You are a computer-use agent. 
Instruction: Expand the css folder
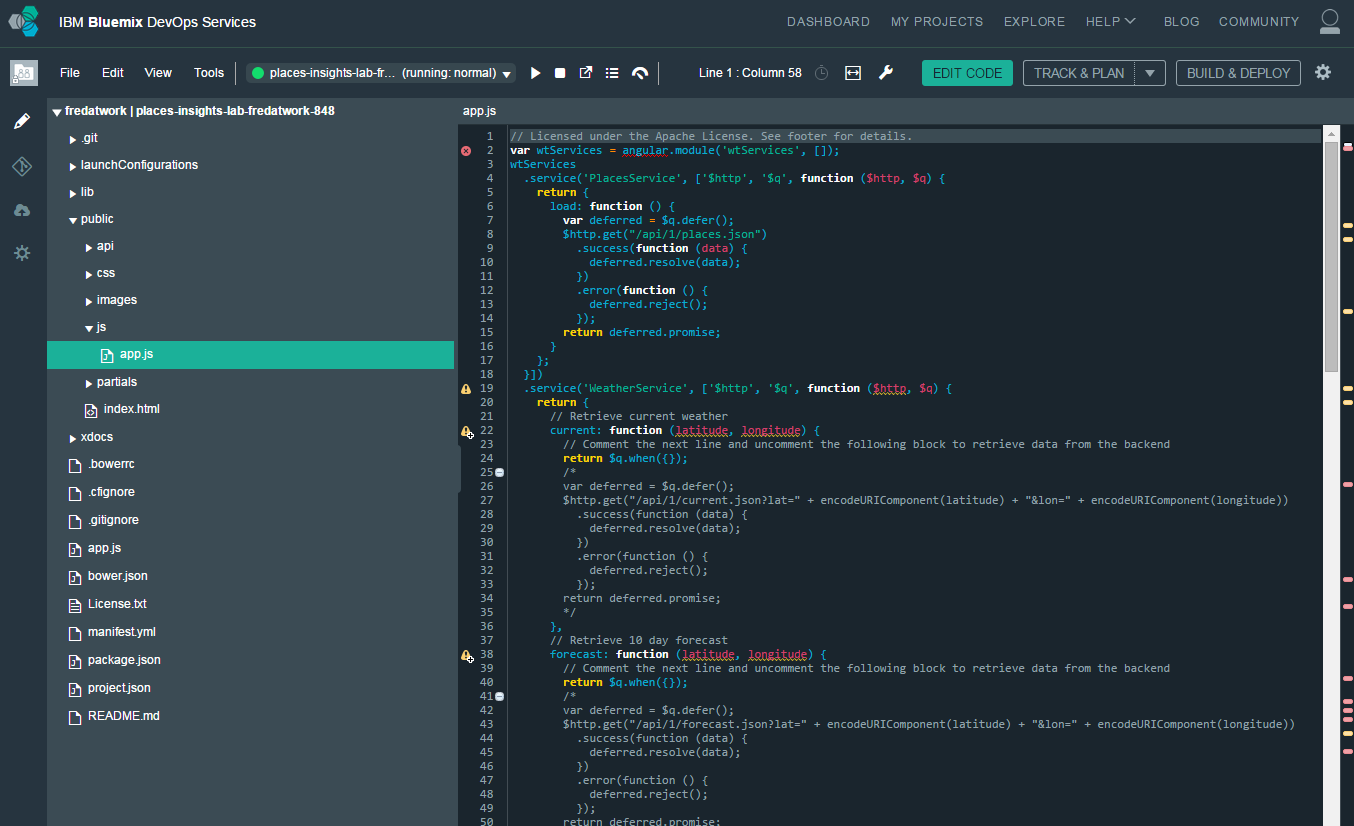[89, 274]
